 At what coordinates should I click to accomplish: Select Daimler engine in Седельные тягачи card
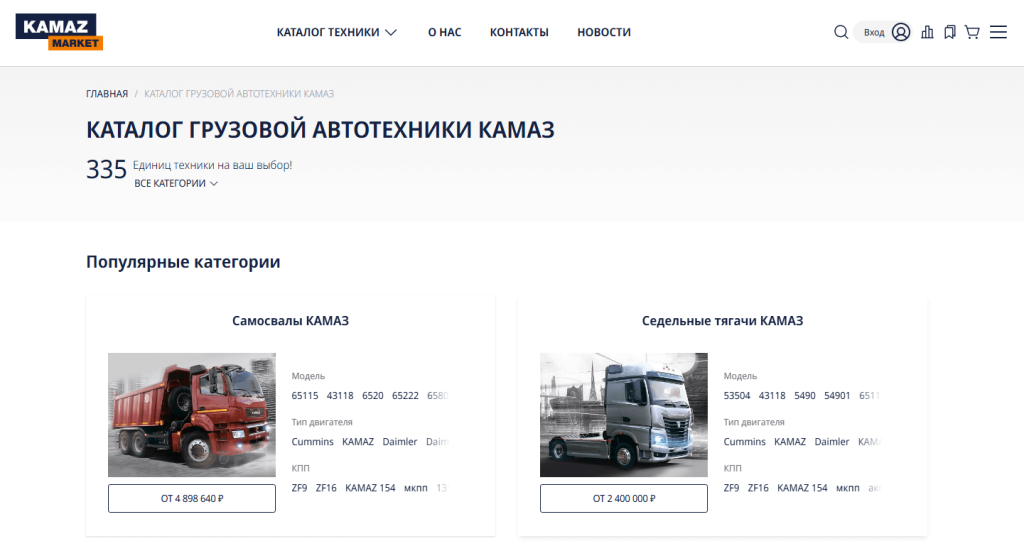(832, 442)
